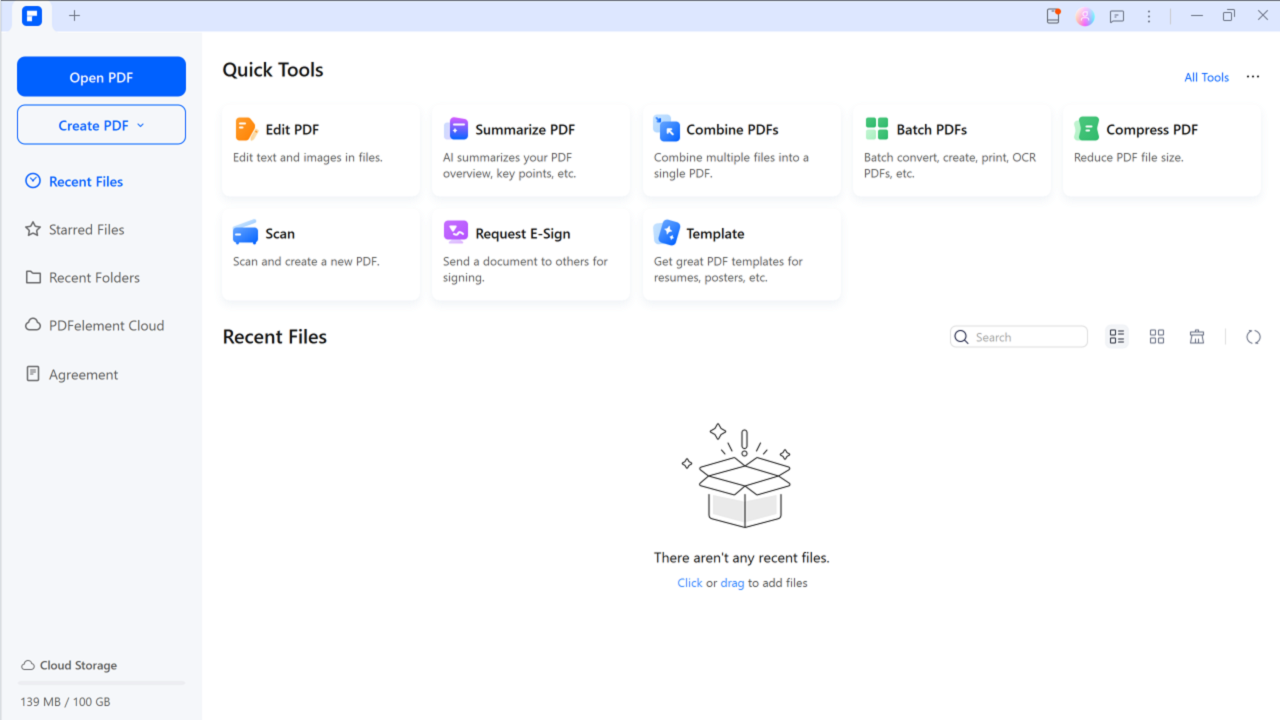Click the Scan tool icon
1280x720 pixels.
246,233
